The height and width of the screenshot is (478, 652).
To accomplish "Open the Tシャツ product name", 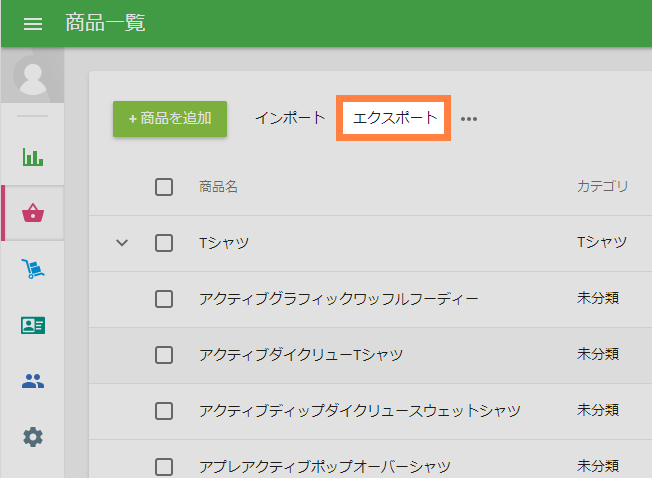I will (224, 243).
